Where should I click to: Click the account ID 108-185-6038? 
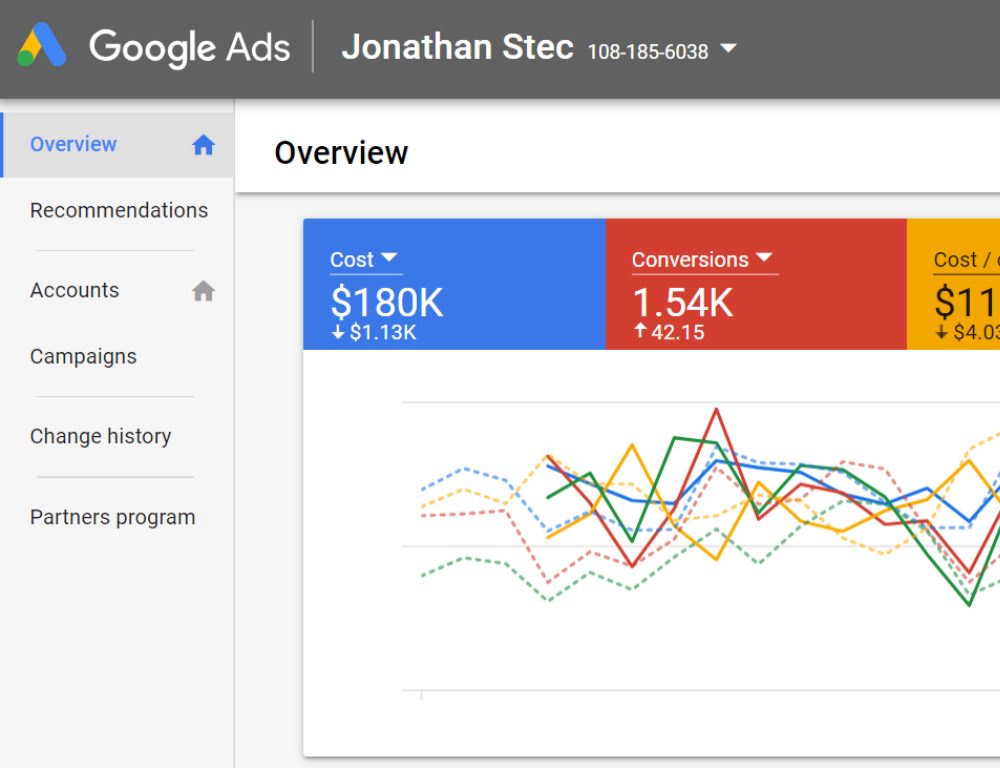(647, 51)
